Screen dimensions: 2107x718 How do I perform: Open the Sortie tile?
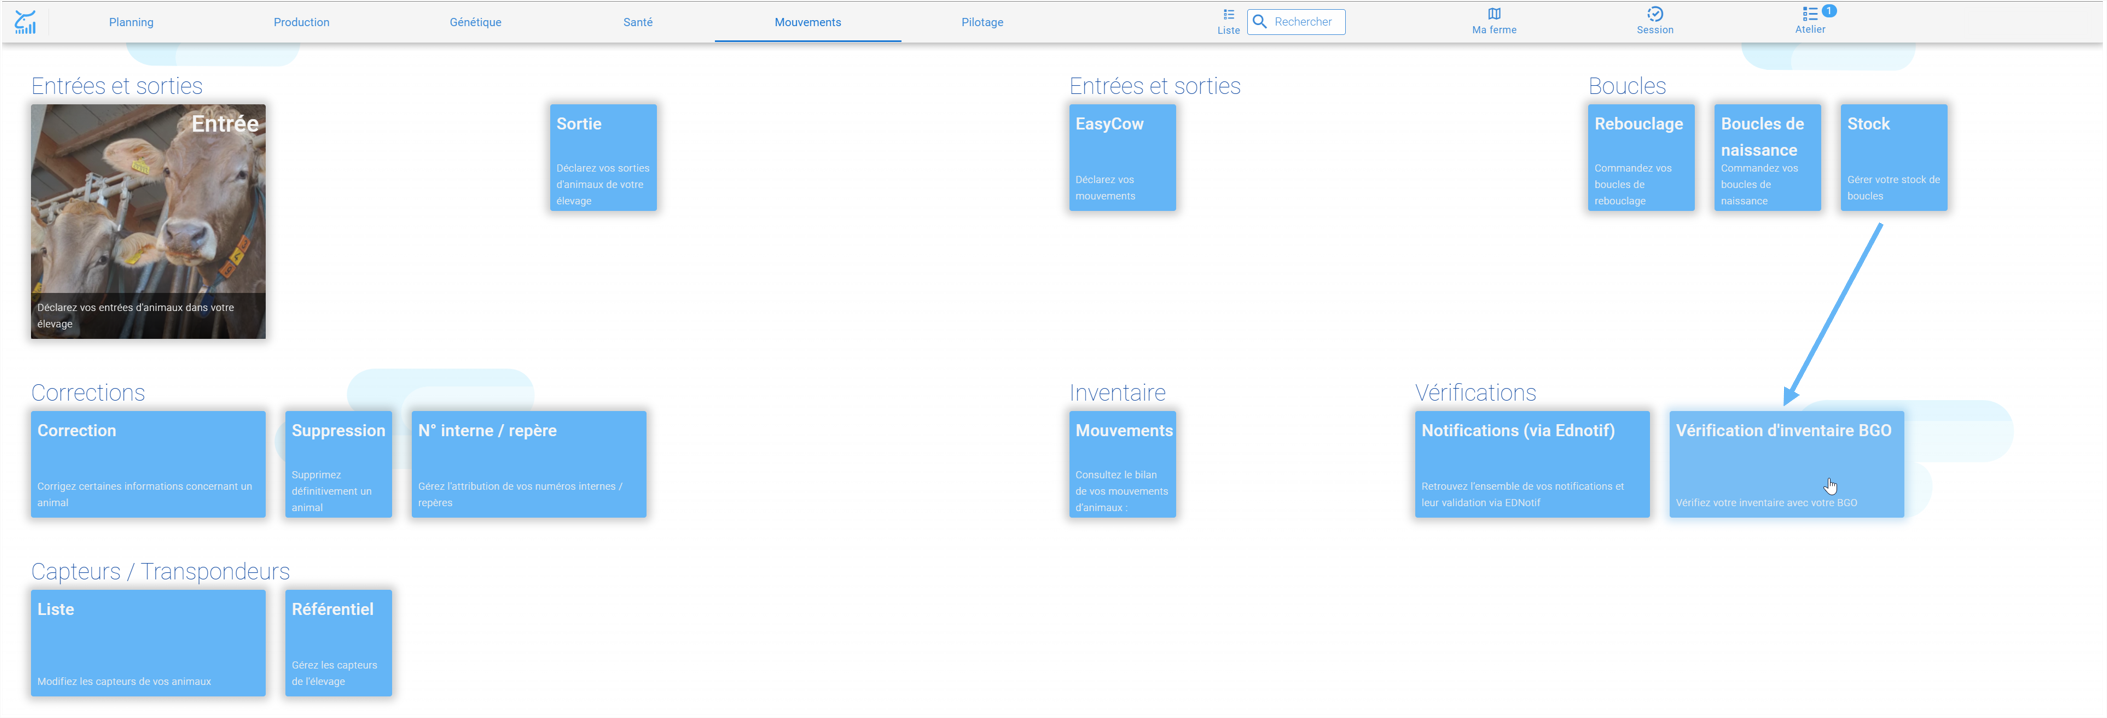(x=603, y=157)
